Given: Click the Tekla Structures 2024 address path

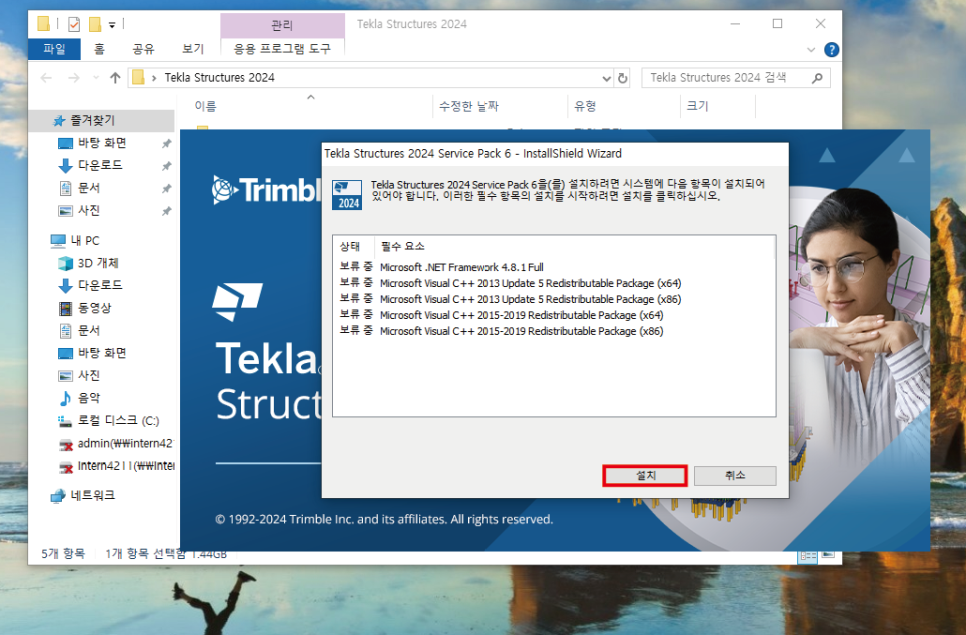Looking at the screenshot, I should (219, 78).
